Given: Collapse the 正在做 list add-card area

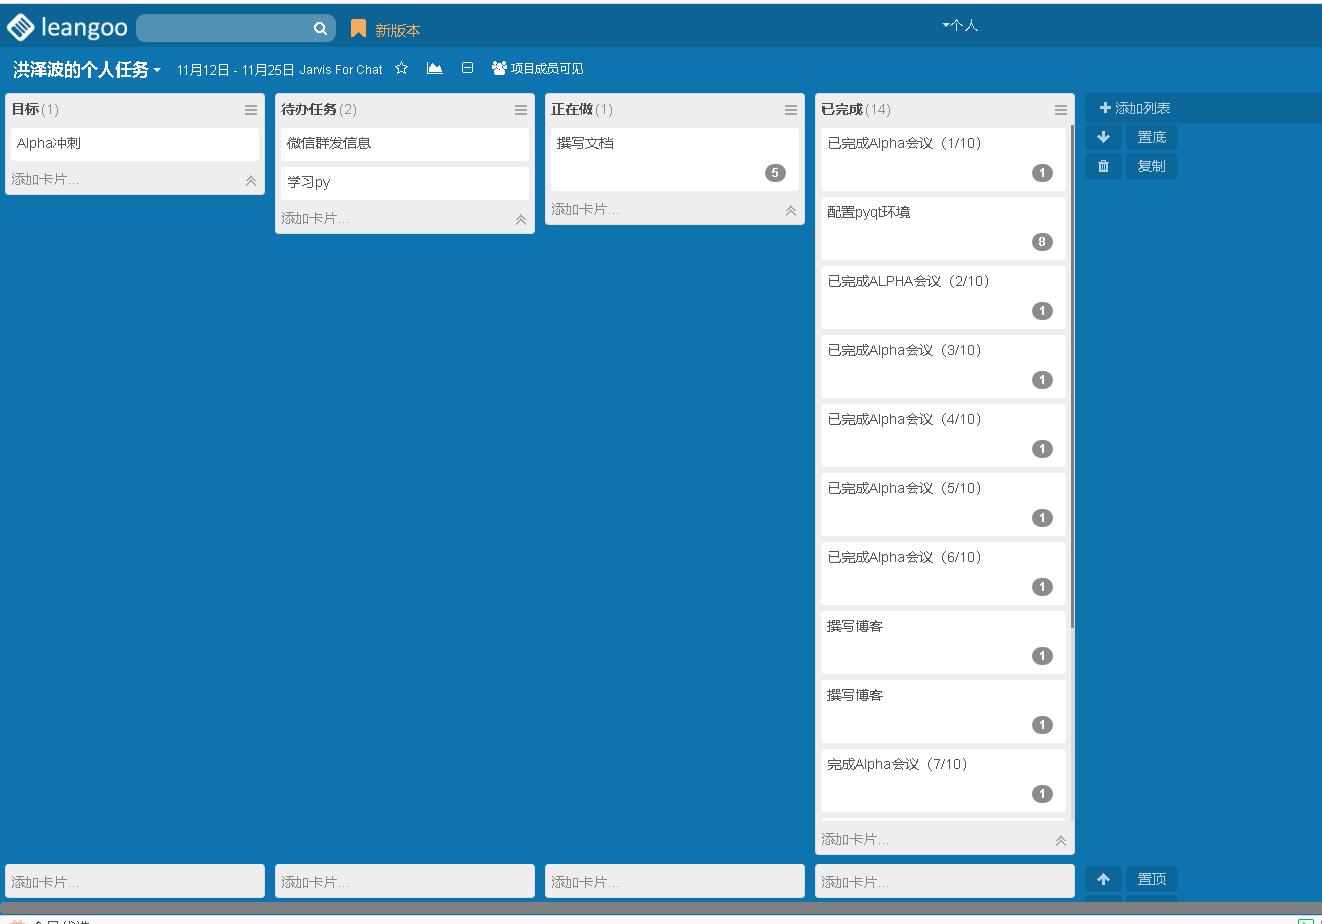Looking at the screenshot, I should (791, 211).
